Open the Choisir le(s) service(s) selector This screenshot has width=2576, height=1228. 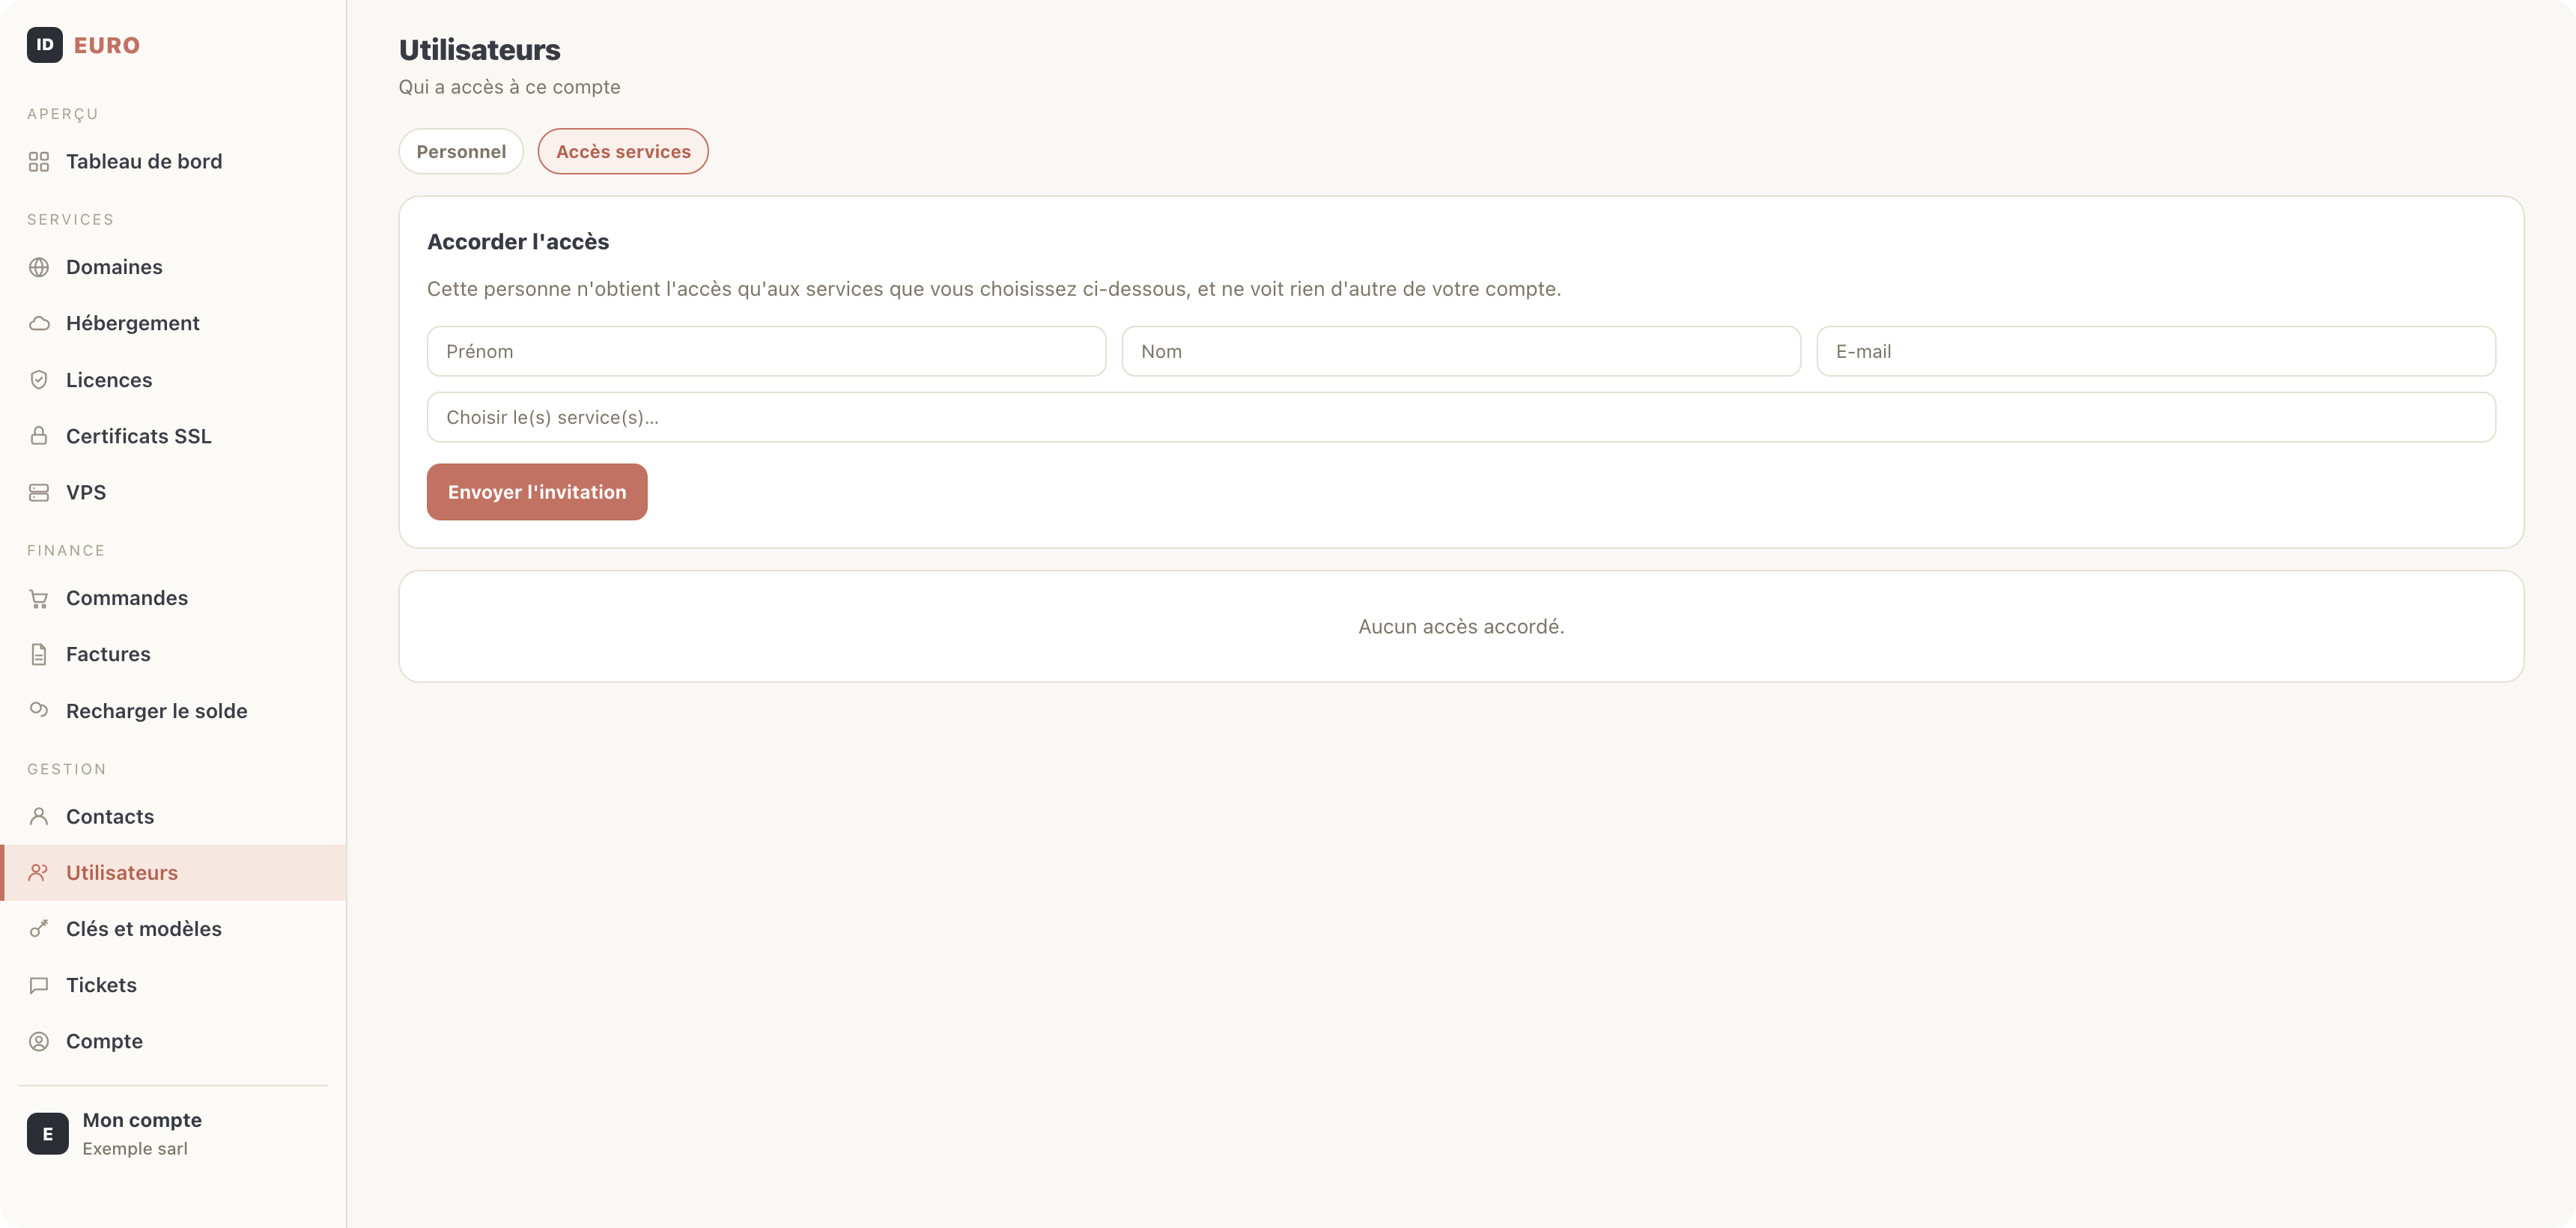click(1461, 417)
